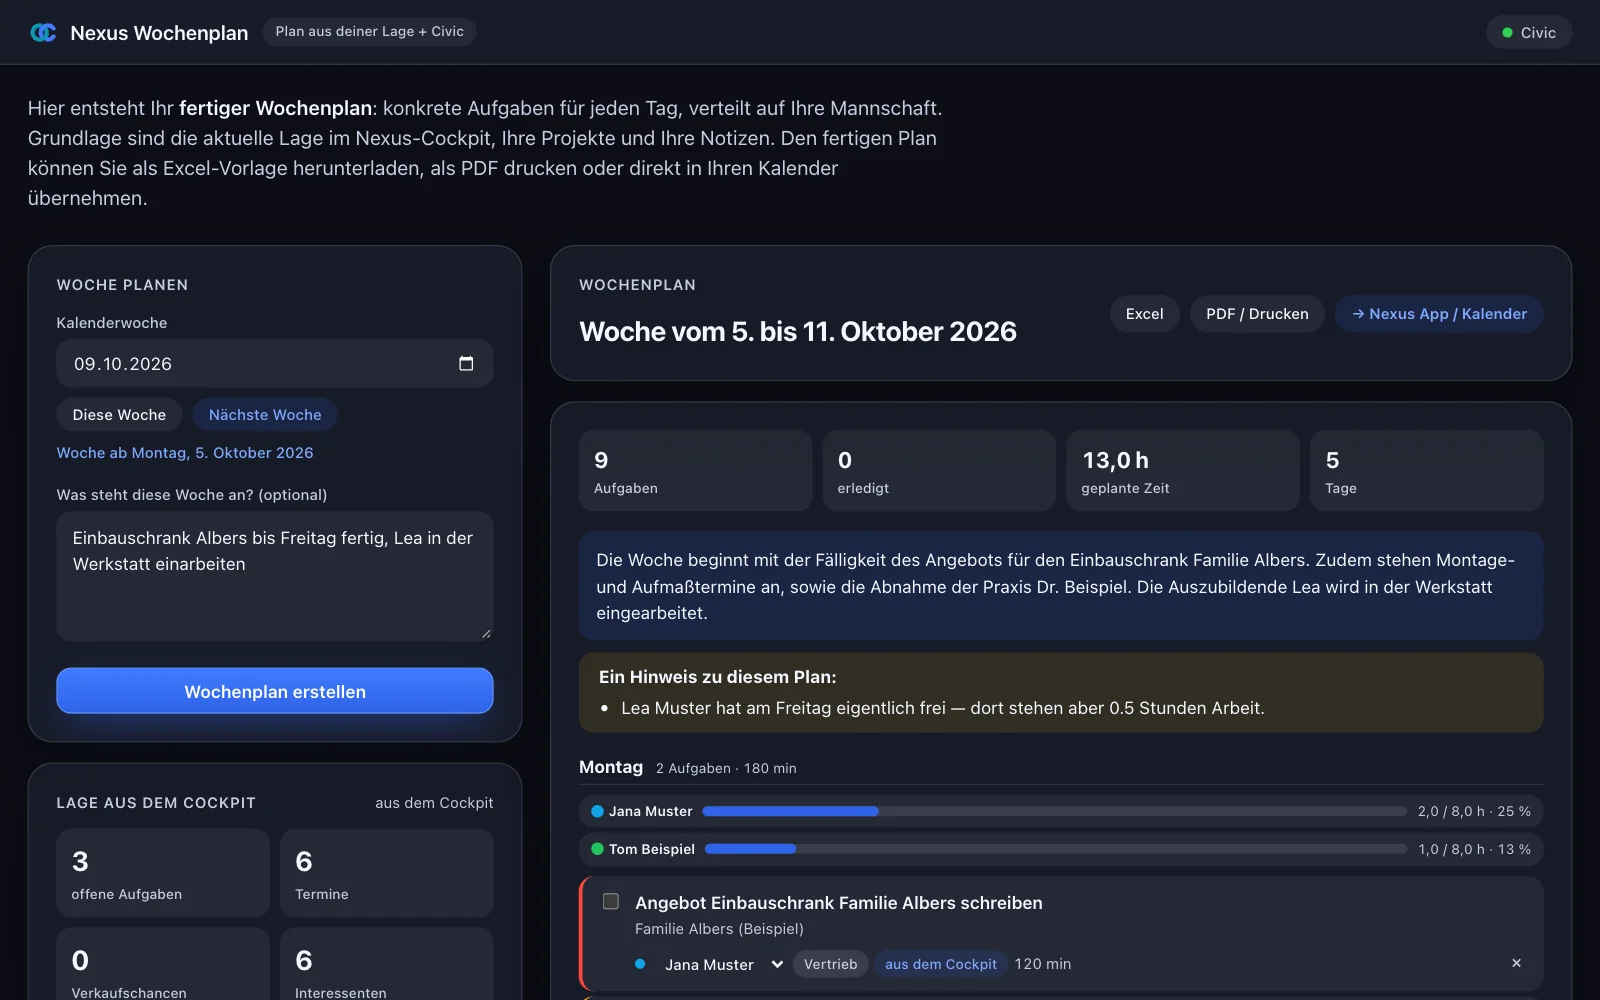Open the 5 Tage stat card
The width and height of the screenshot is (1600, 1000).
coord(1427,471)
